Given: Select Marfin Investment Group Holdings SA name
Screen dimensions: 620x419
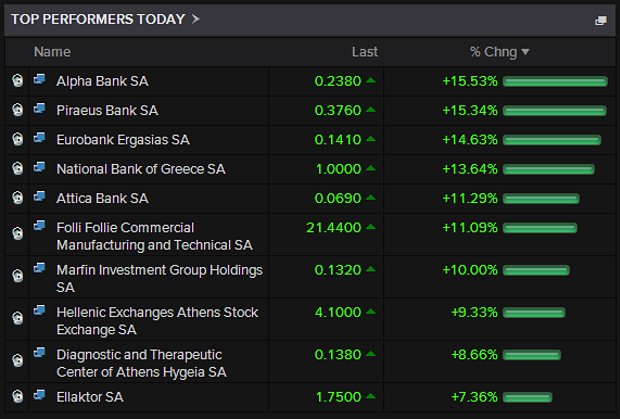Looking at the screenshot, I should click(159, 278).
